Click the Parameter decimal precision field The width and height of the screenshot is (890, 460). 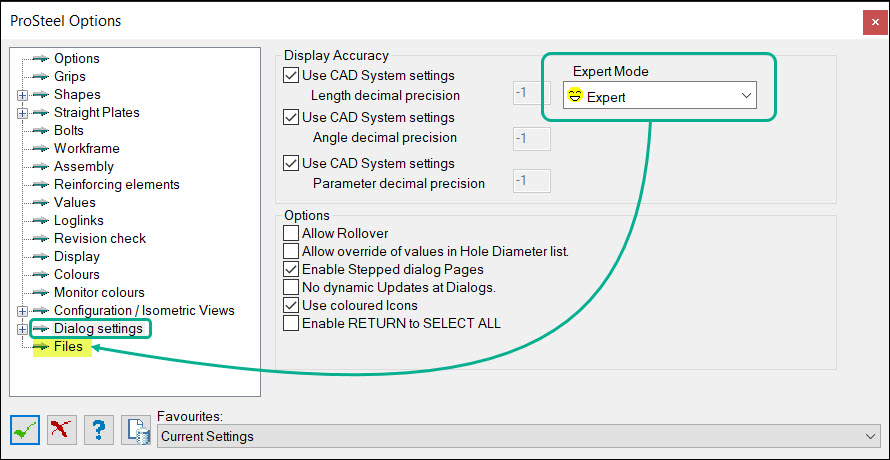pyautogui.click(x=532, y=181)
